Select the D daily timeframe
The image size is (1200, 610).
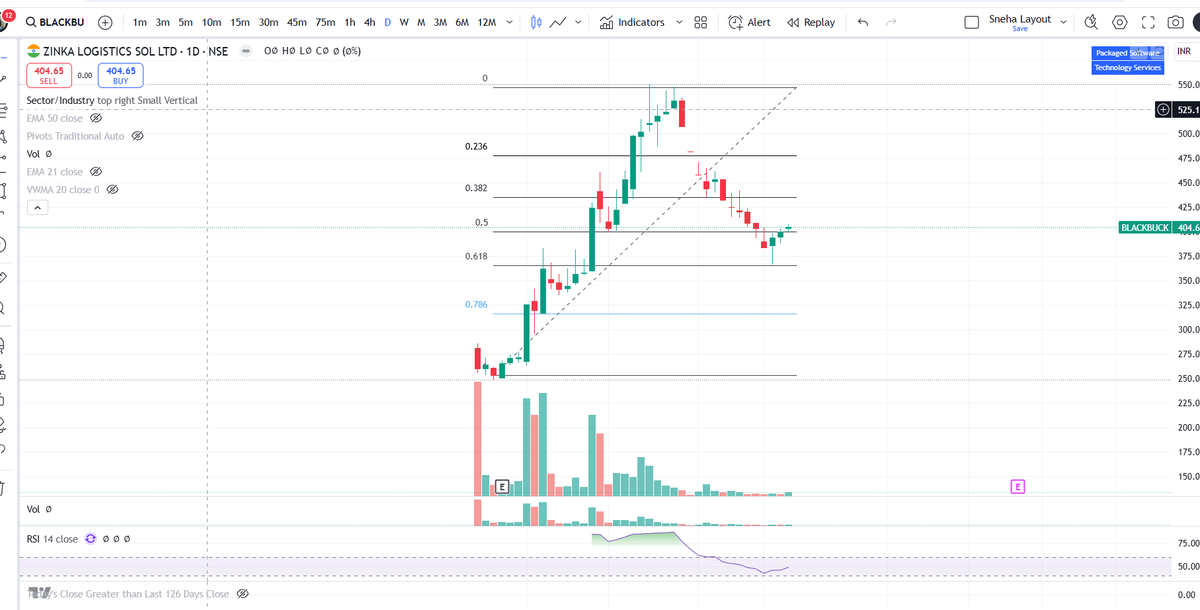pos(388,22)
